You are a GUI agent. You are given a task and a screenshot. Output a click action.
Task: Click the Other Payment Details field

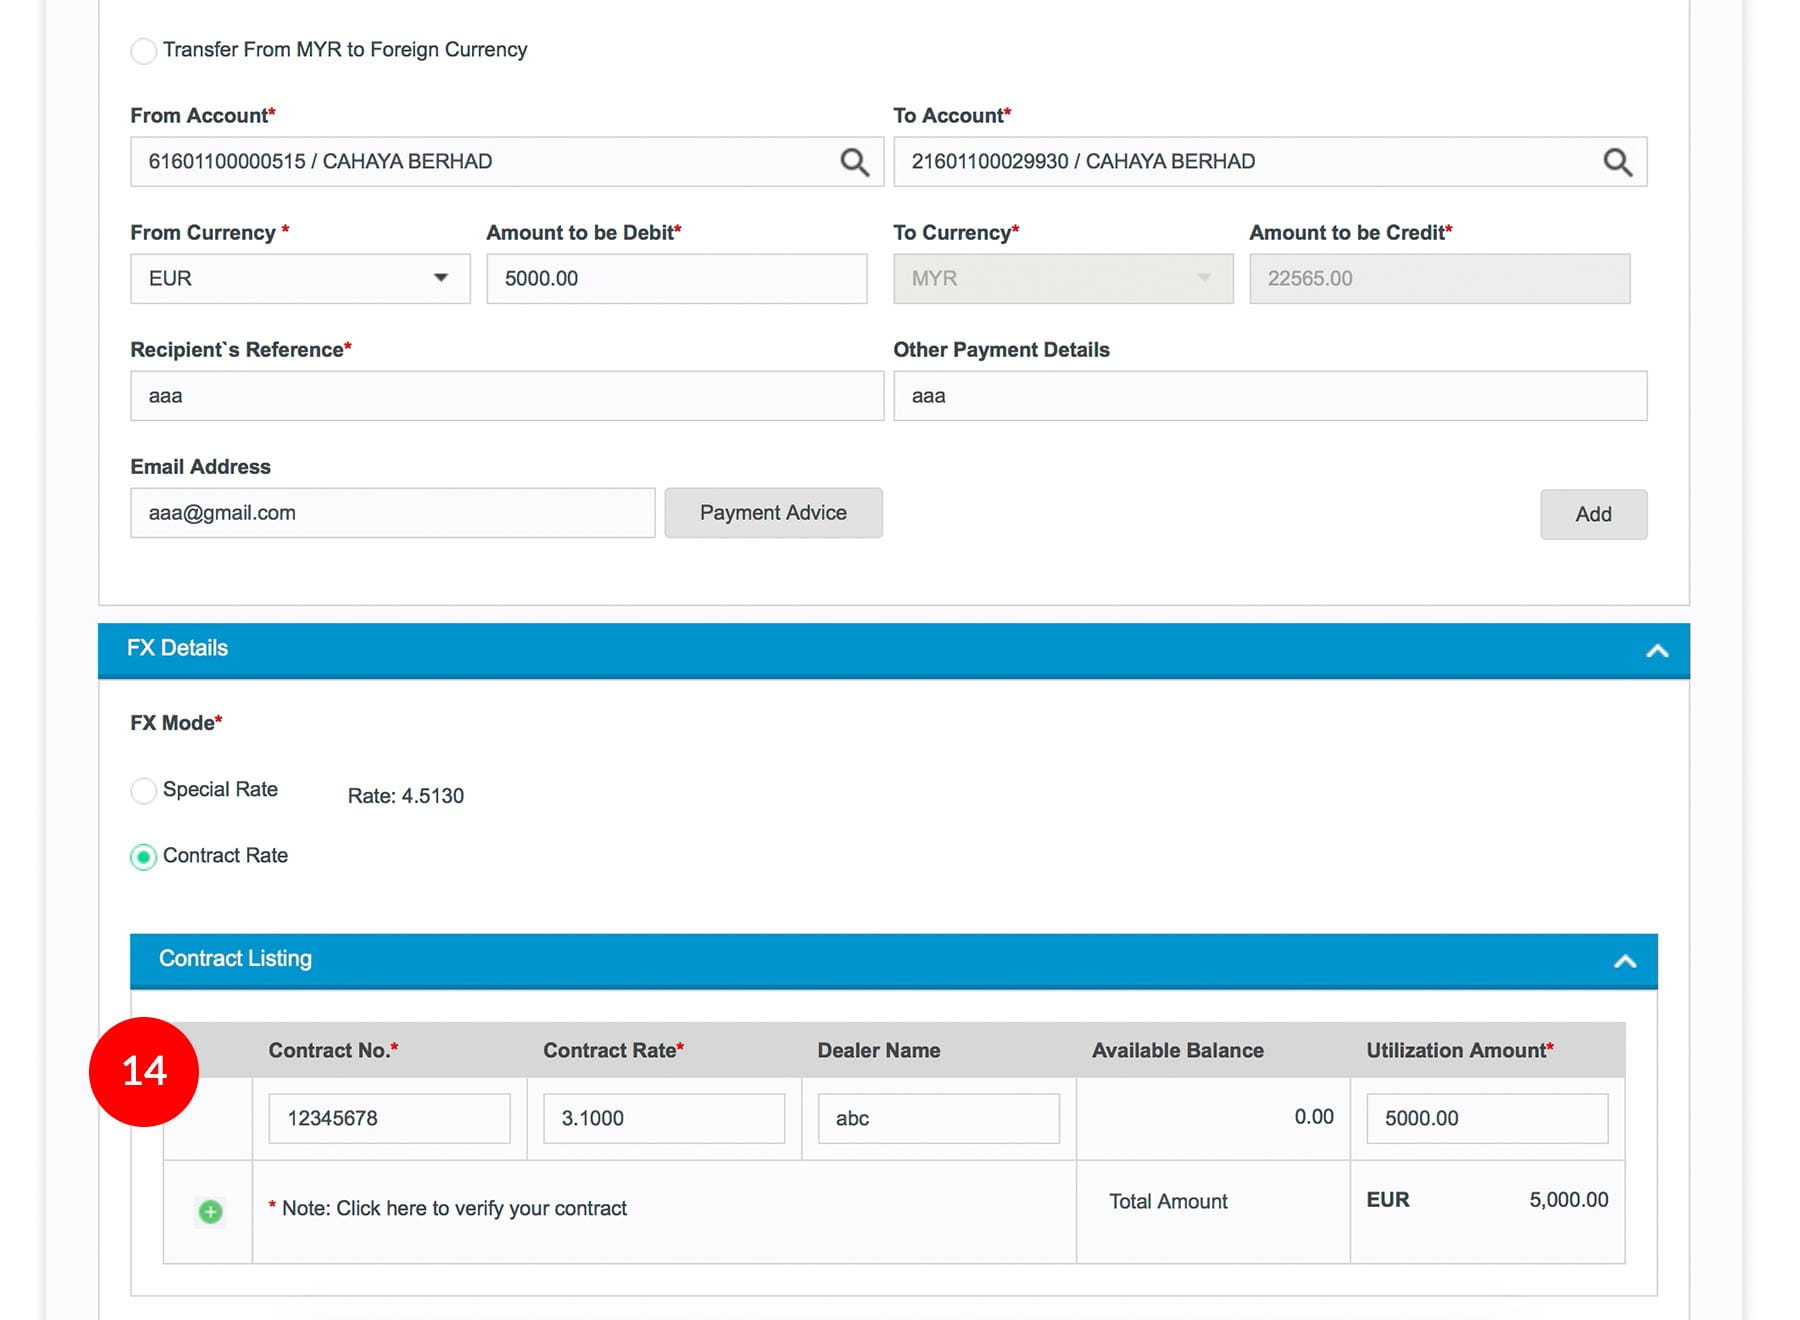1269,396
